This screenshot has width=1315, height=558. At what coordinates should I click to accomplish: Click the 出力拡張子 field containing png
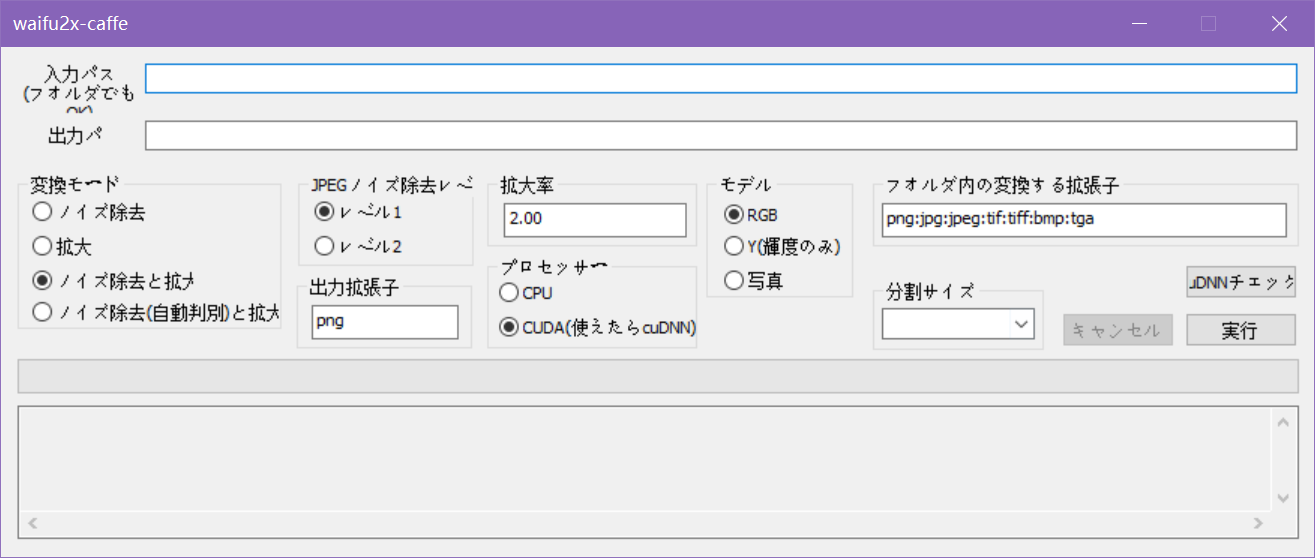coord(385,322)
